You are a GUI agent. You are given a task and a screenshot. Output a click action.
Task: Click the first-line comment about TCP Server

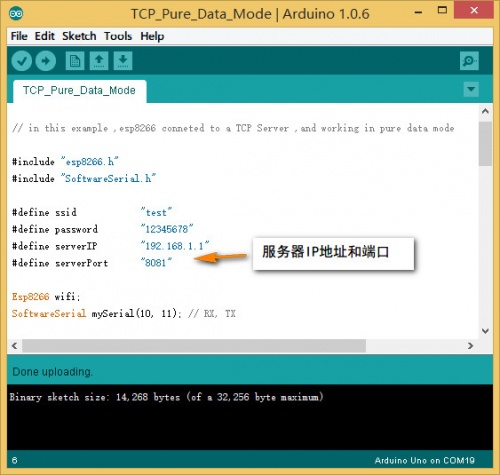coord(233,128)
